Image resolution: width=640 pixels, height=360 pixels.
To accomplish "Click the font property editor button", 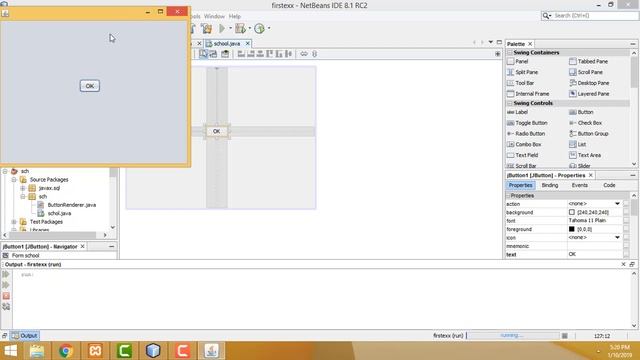I will click(626, 221).
